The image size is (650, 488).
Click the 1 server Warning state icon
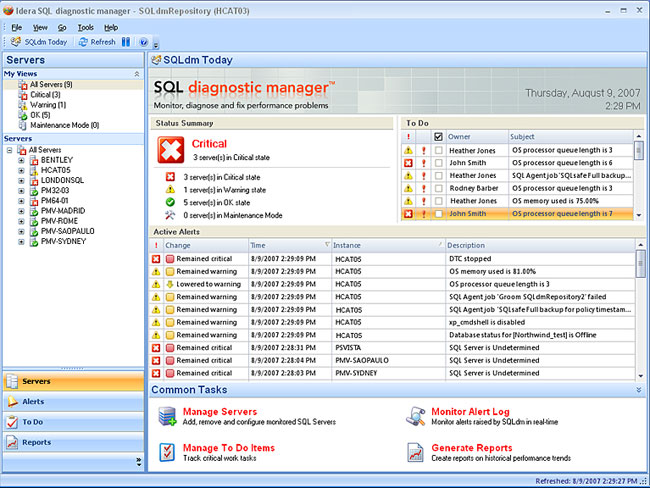(x=170, y=189)
